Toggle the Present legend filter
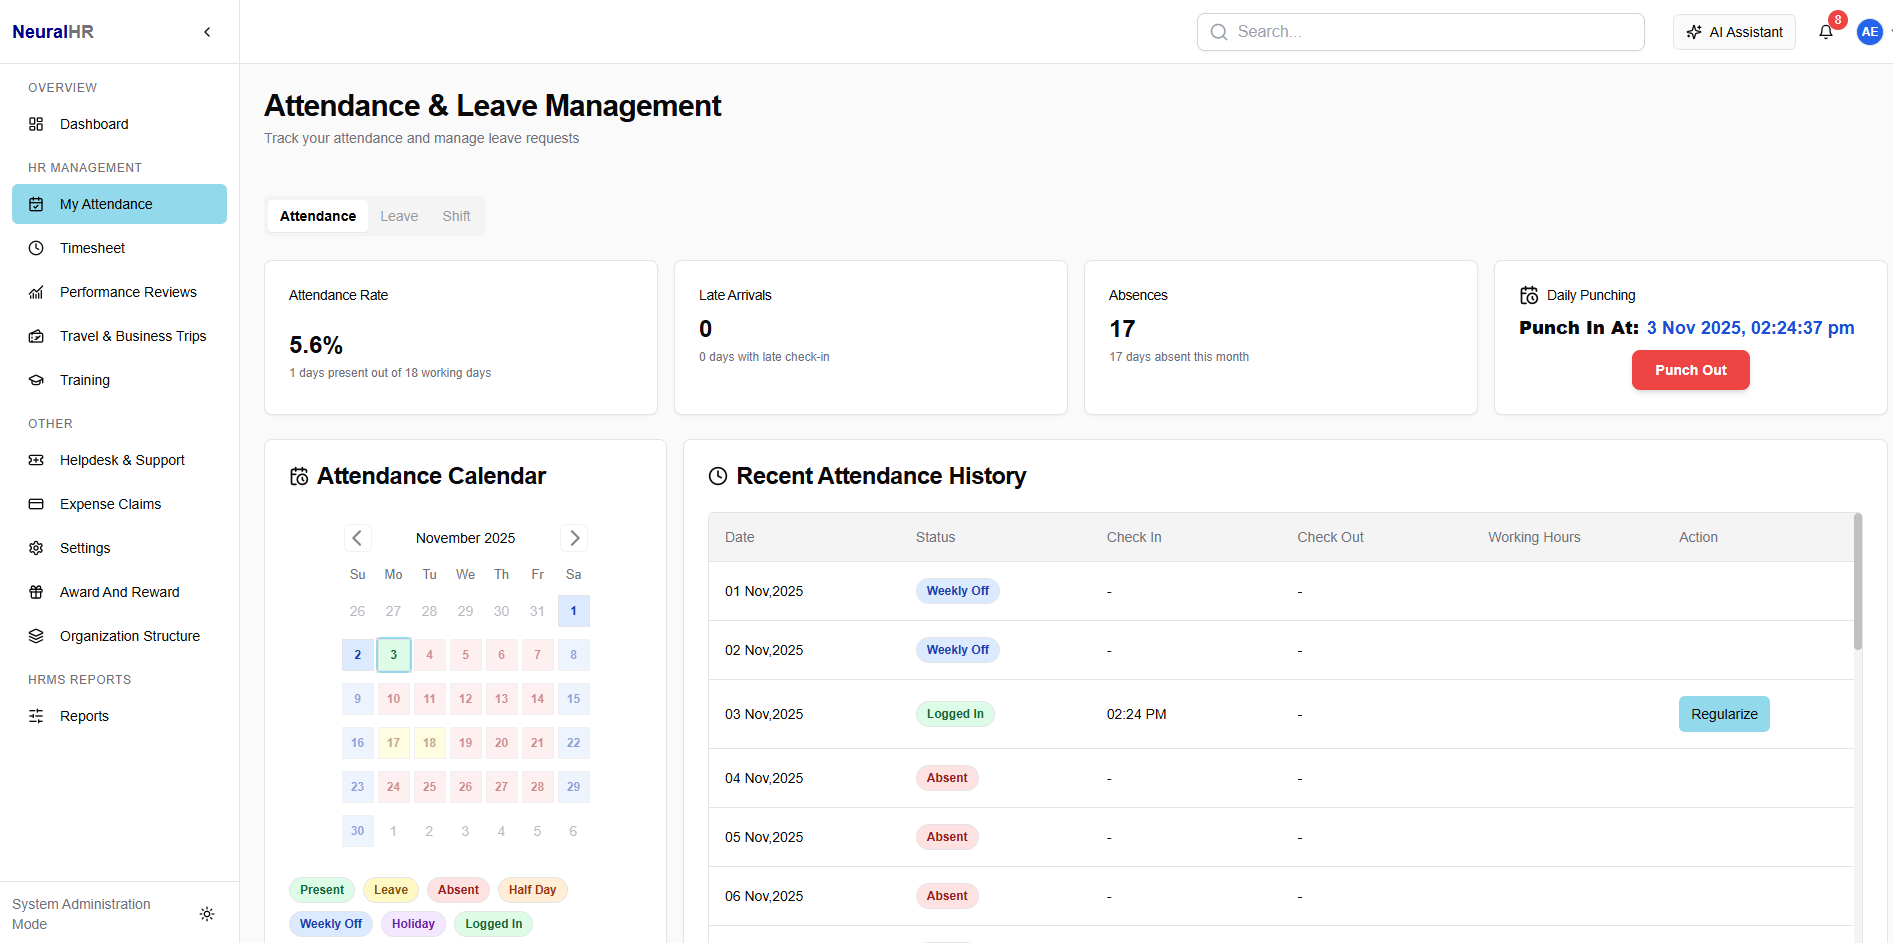 coord(321,889)
